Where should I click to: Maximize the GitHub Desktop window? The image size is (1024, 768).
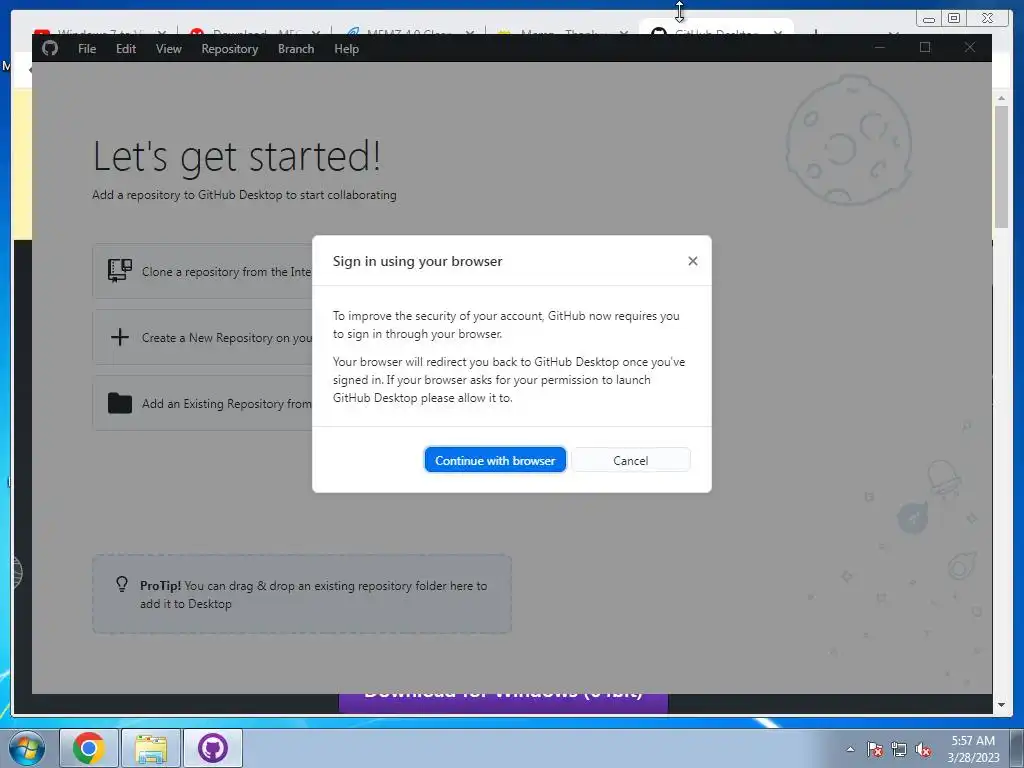tap(925, 47)
